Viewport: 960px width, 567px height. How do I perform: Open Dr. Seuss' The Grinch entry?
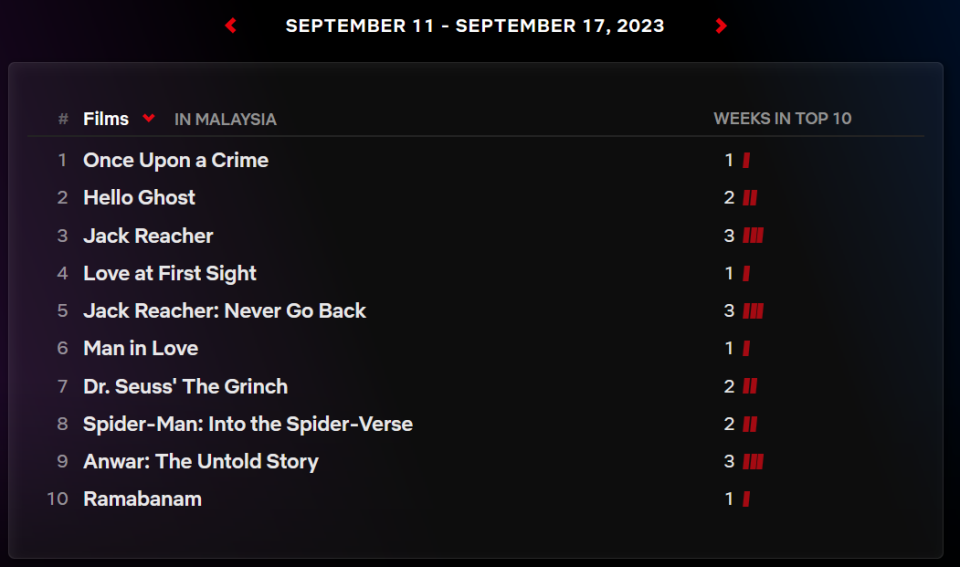click(x=186, y=386)
